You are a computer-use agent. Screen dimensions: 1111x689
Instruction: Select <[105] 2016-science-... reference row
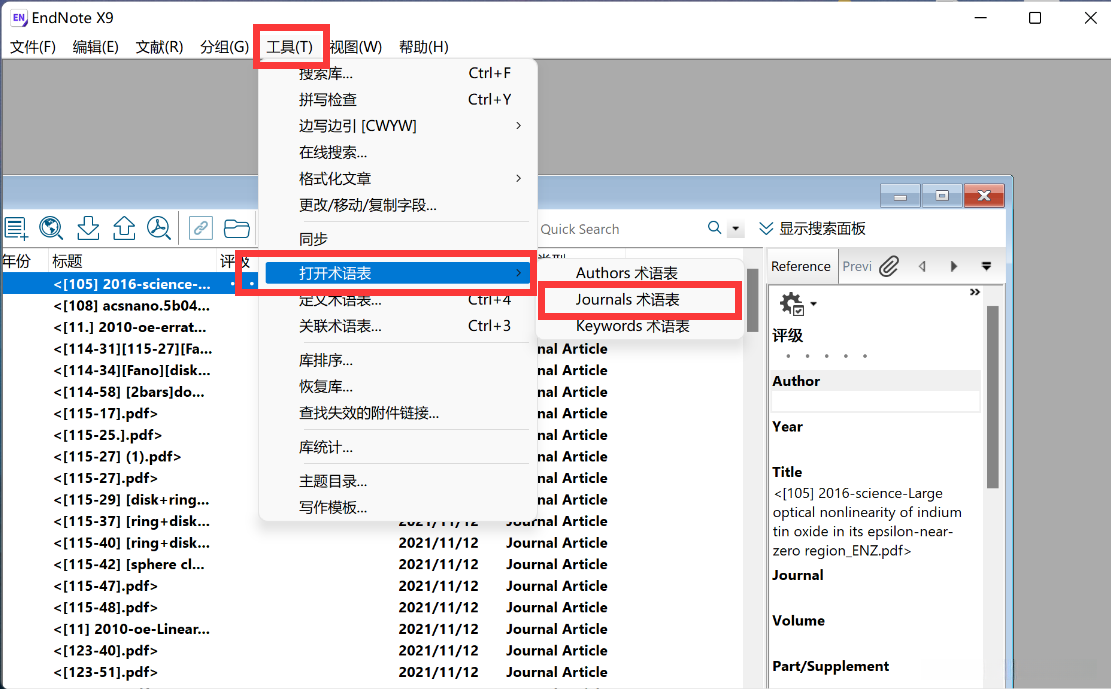131,284
